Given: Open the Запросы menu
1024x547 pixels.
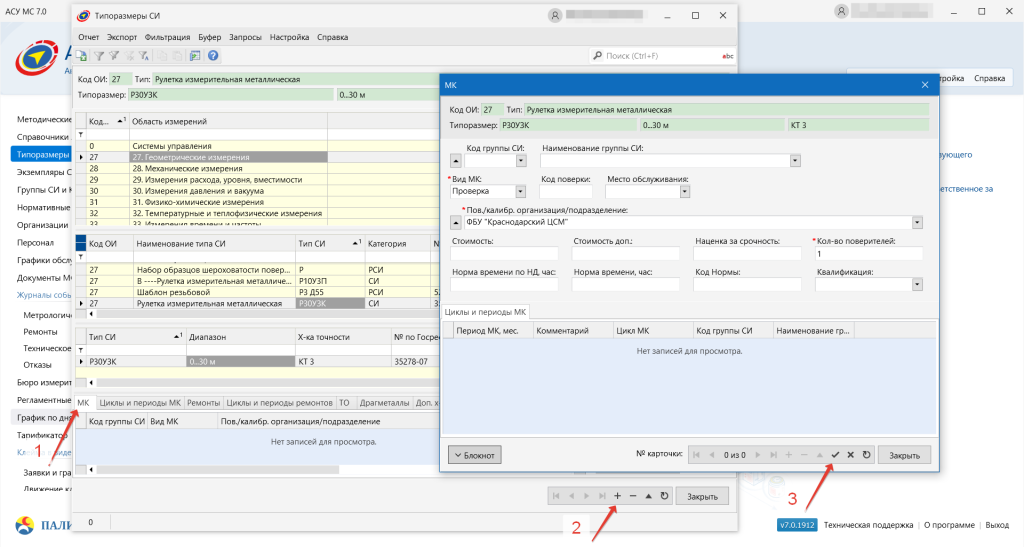Looking at the screenshot, I should coord(245,37).
